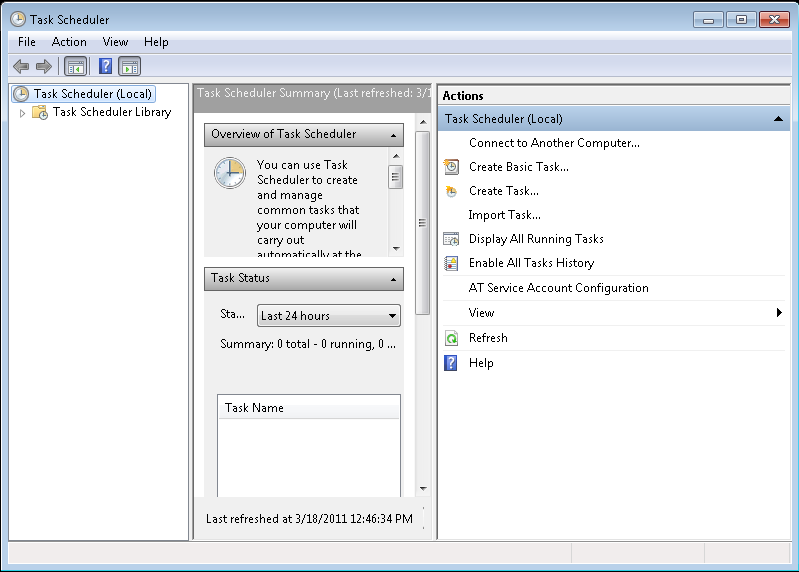This screenshot has height=572, width=799.
Task: Minimize the Task Scheduler window
Action: pyautogui.click(x=708, y=20)
